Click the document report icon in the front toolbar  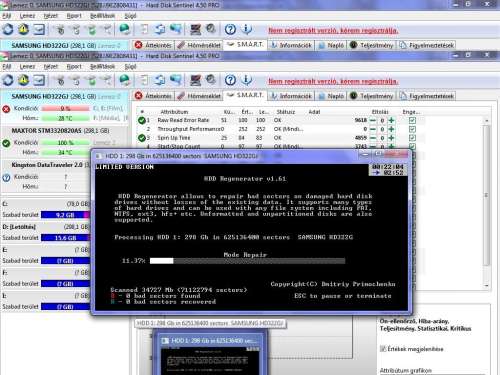tap(144, 80)
